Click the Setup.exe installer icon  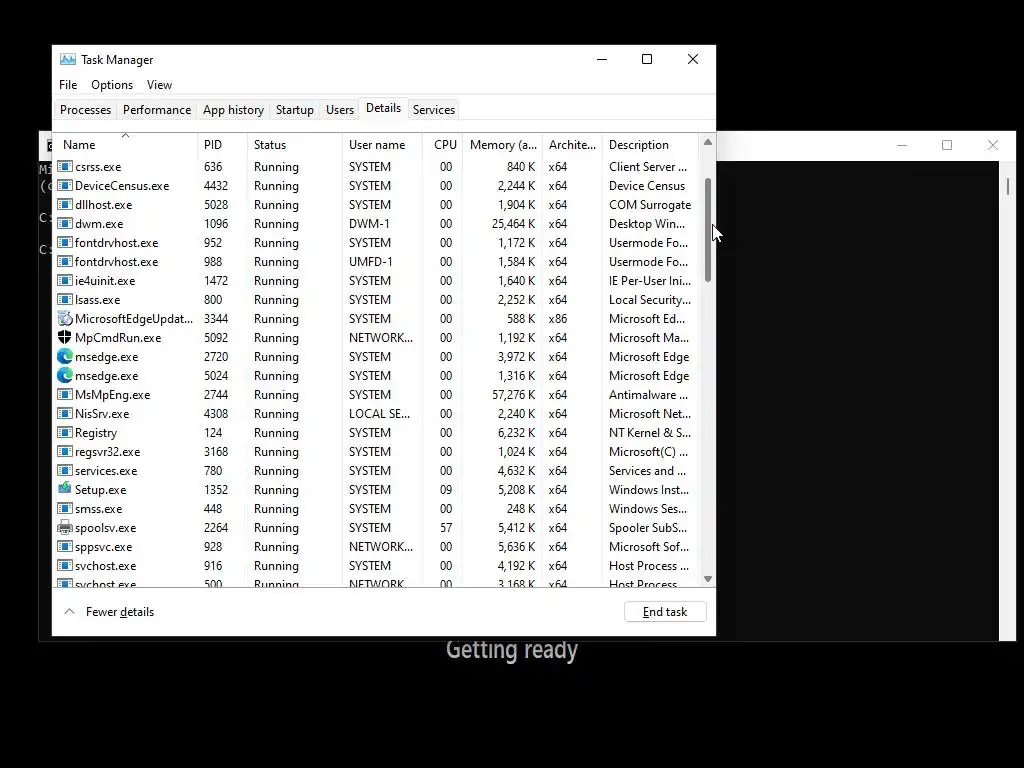point(65,489)
